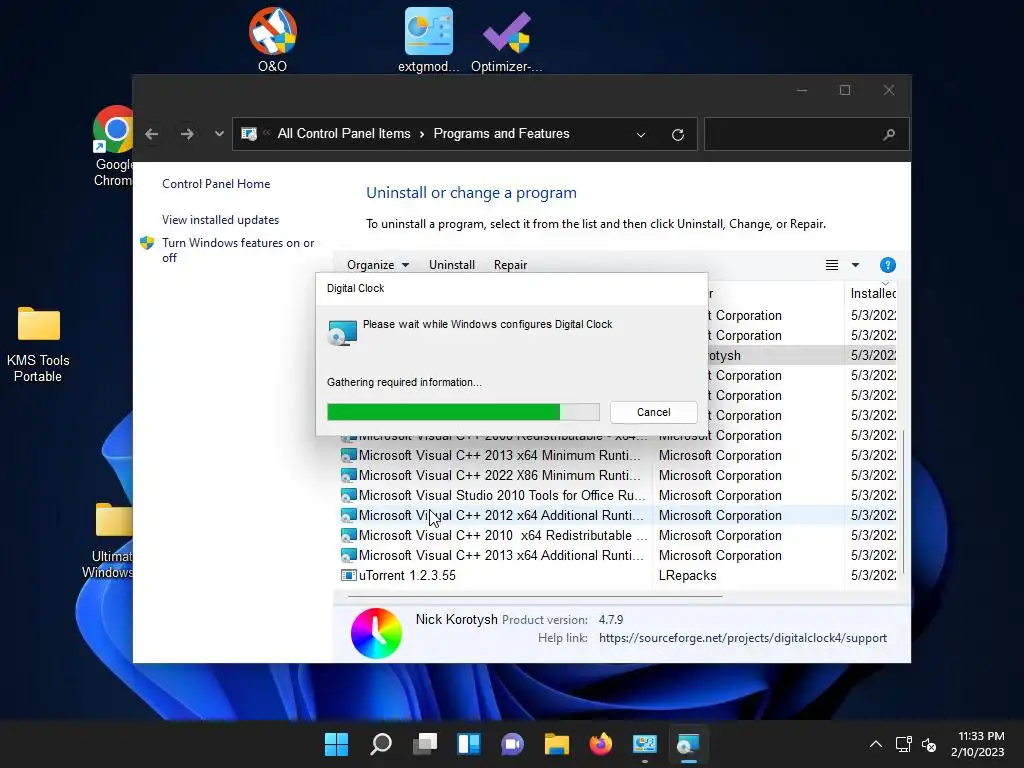Open View installed updates link
The width and height of the screenshot is (1024, 768).
[220, 219]
